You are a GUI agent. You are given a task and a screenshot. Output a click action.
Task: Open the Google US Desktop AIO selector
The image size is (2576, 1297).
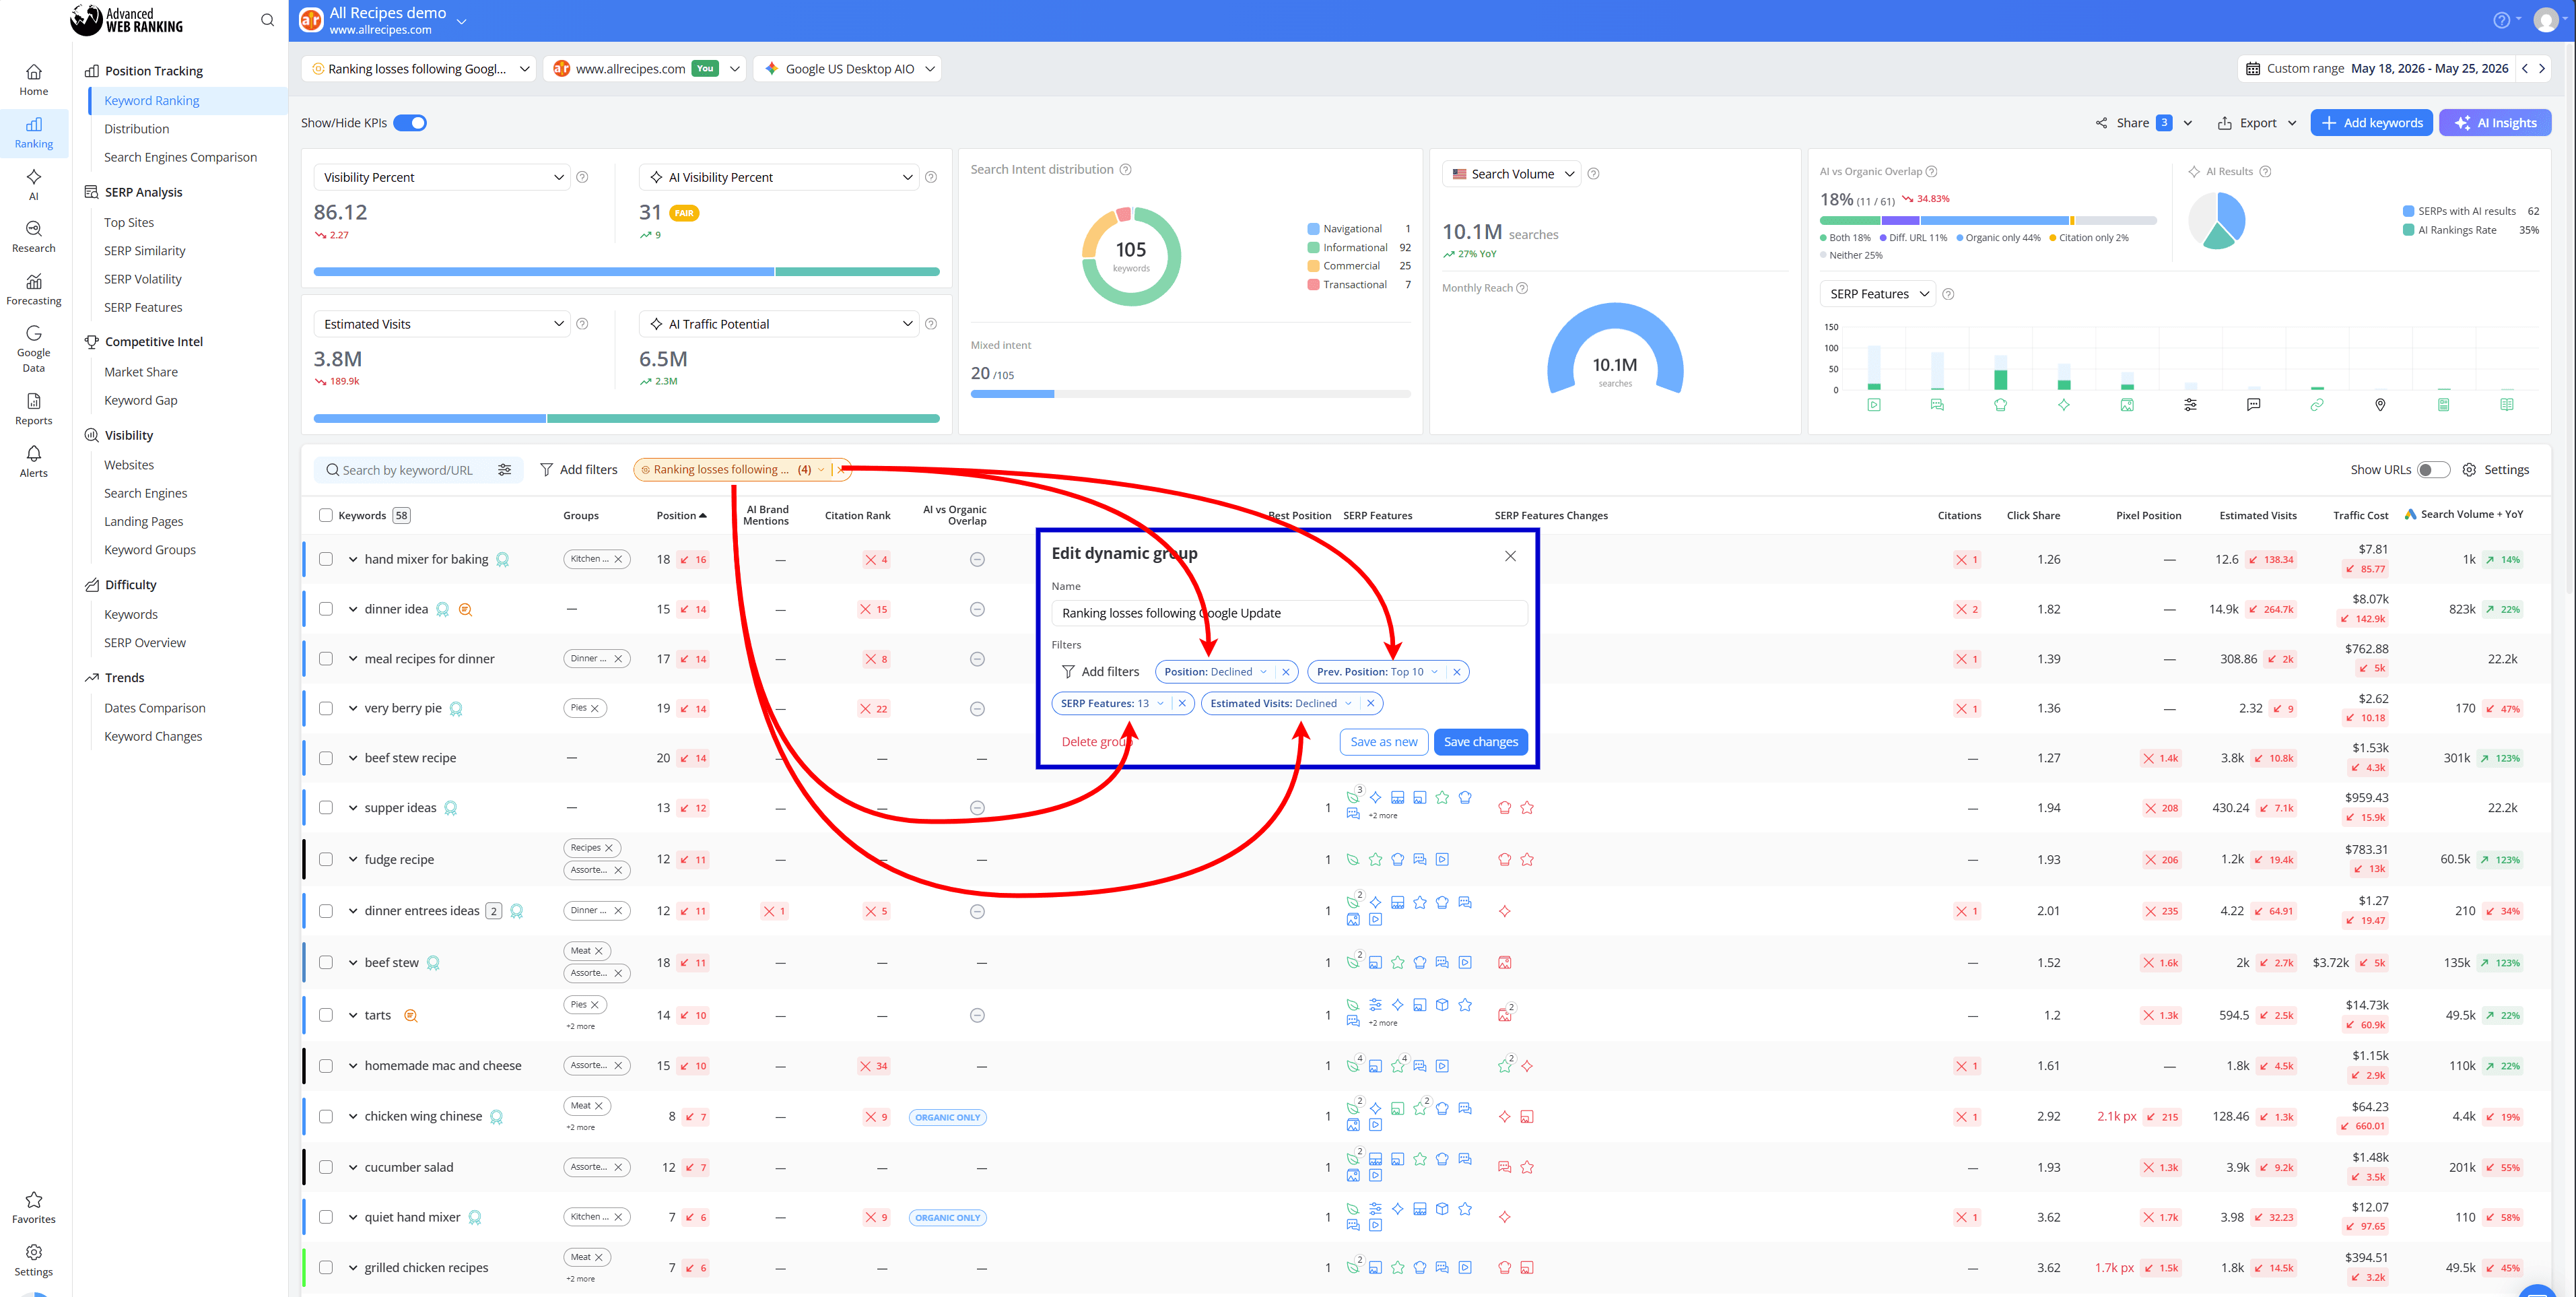click(x=847, y=69)
